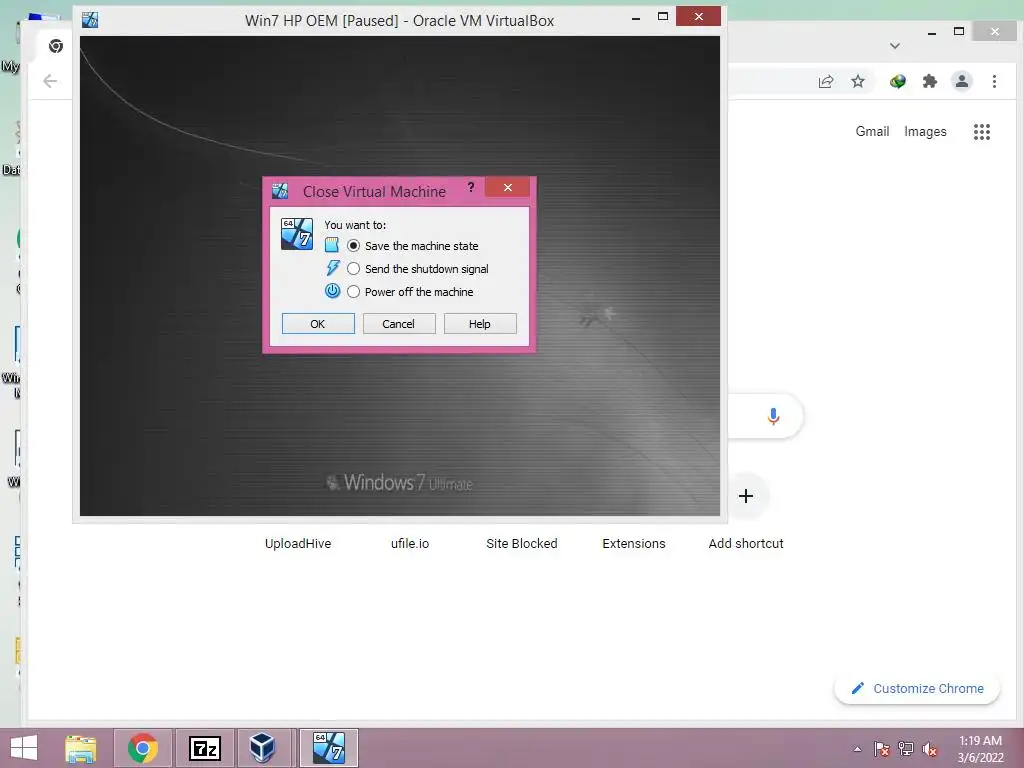
Task: Open VirtualBox Manager from taskbar
Action: point(263,748)
